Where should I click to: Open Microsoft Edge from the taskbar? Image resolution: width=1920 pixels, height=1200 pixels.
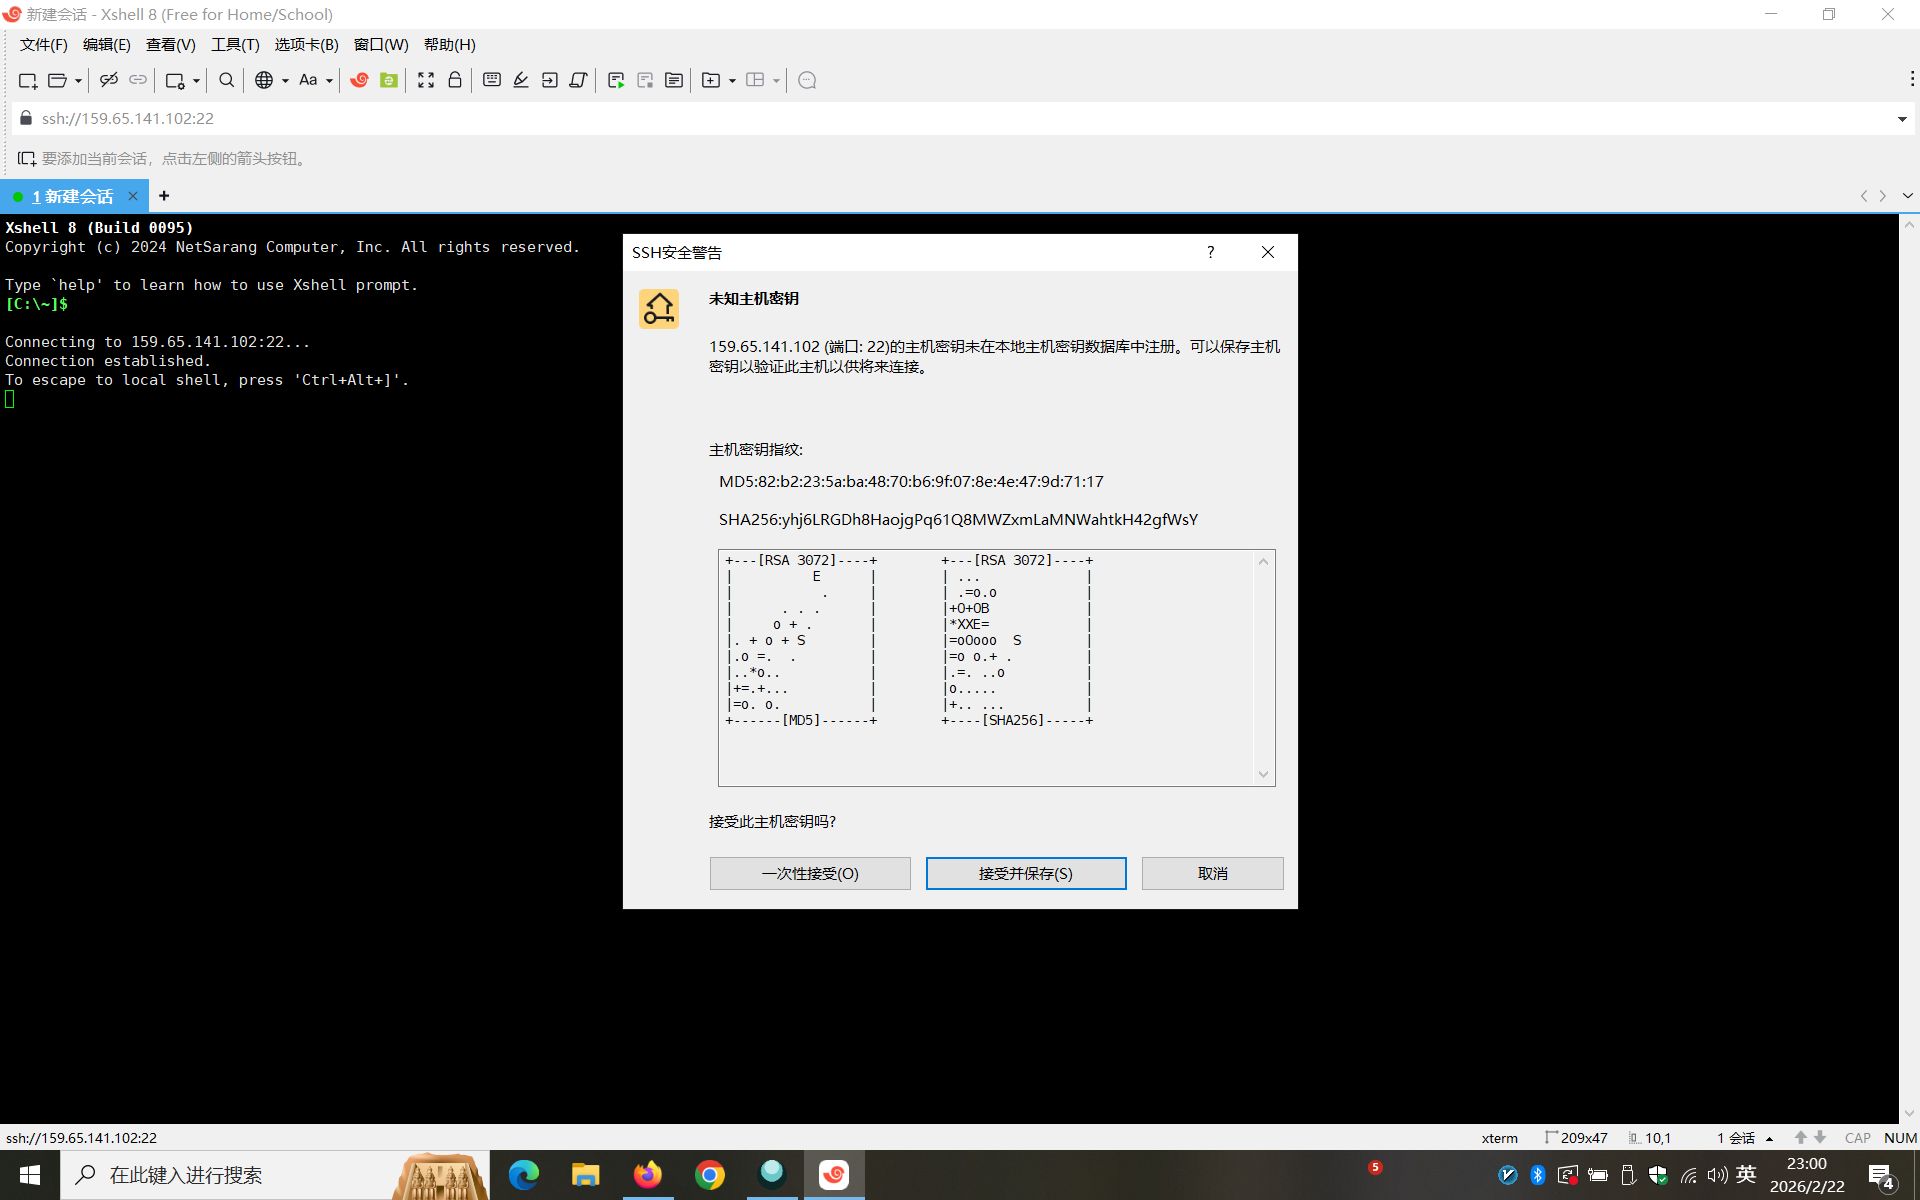pos(523,1175)
